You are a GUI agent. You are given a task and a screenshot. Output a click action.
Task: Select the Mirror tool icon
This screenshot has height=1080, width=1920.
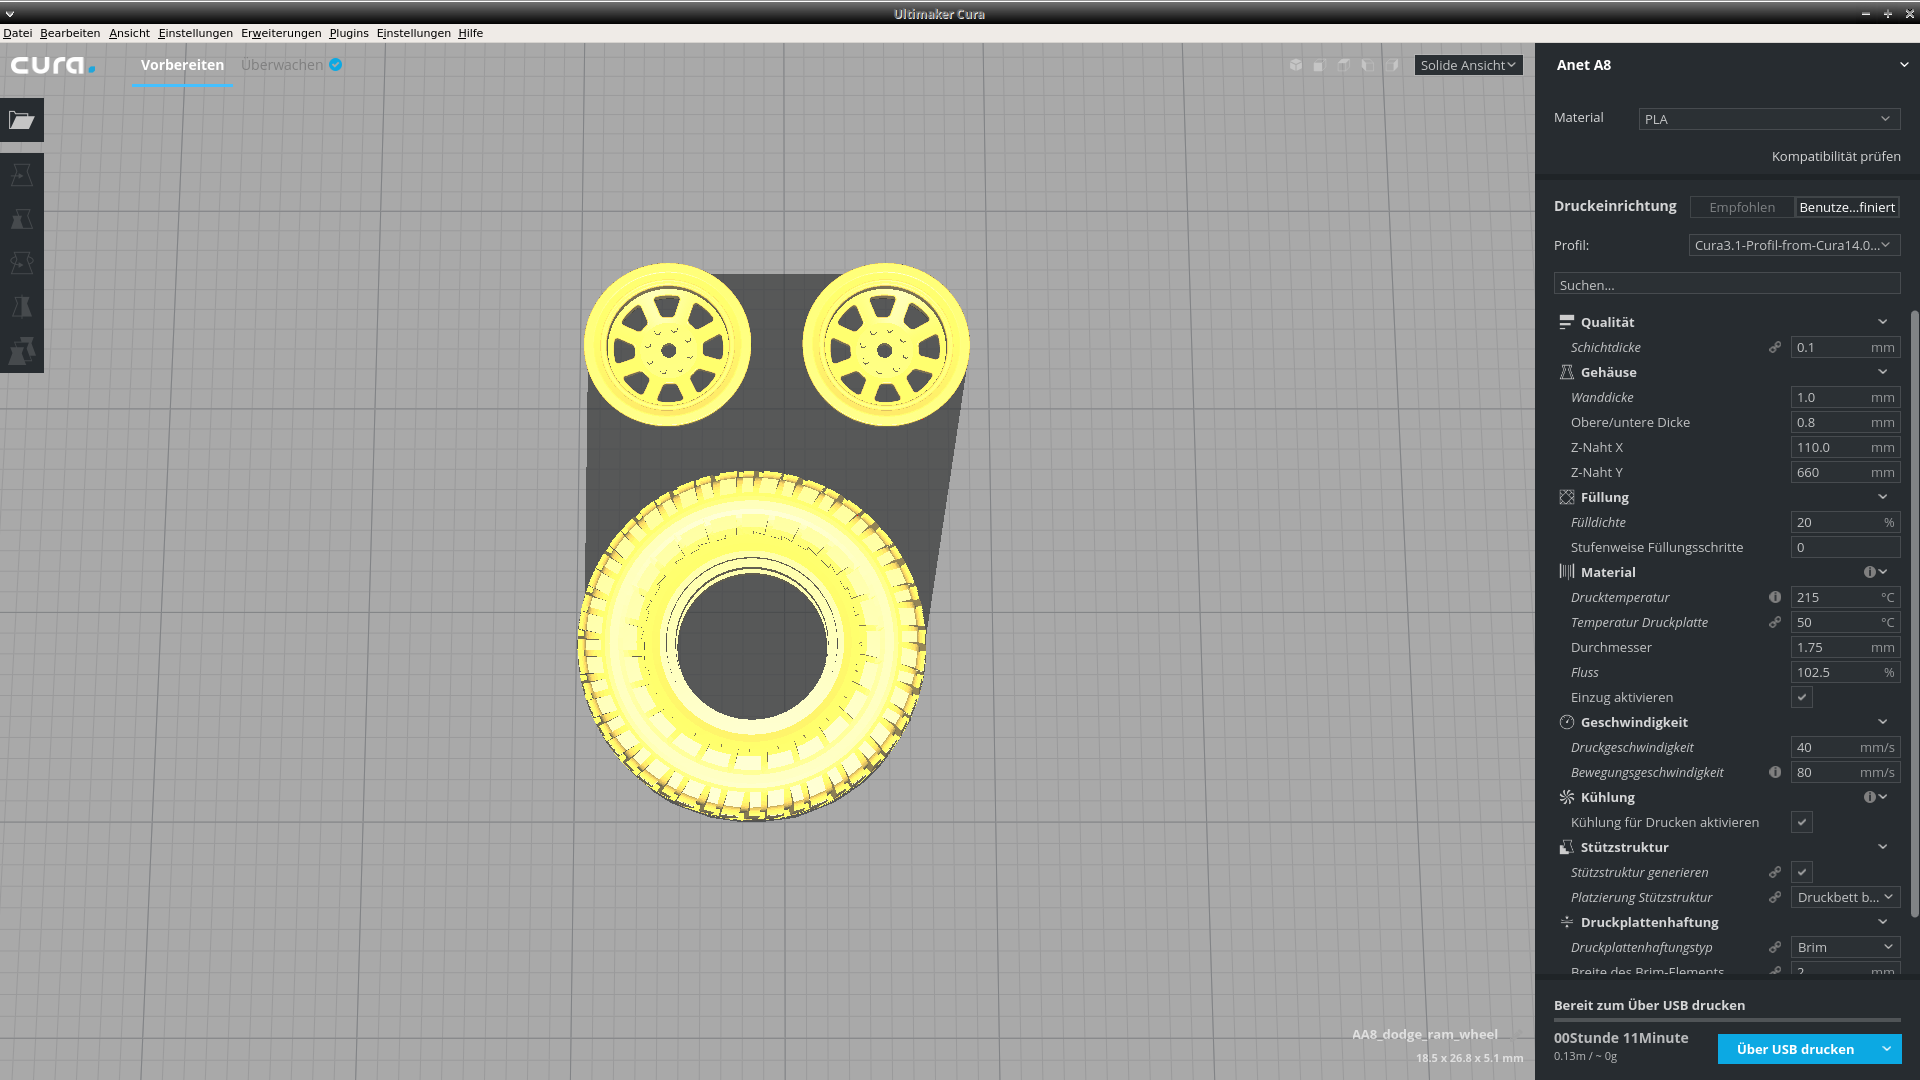tap(21, 307)
